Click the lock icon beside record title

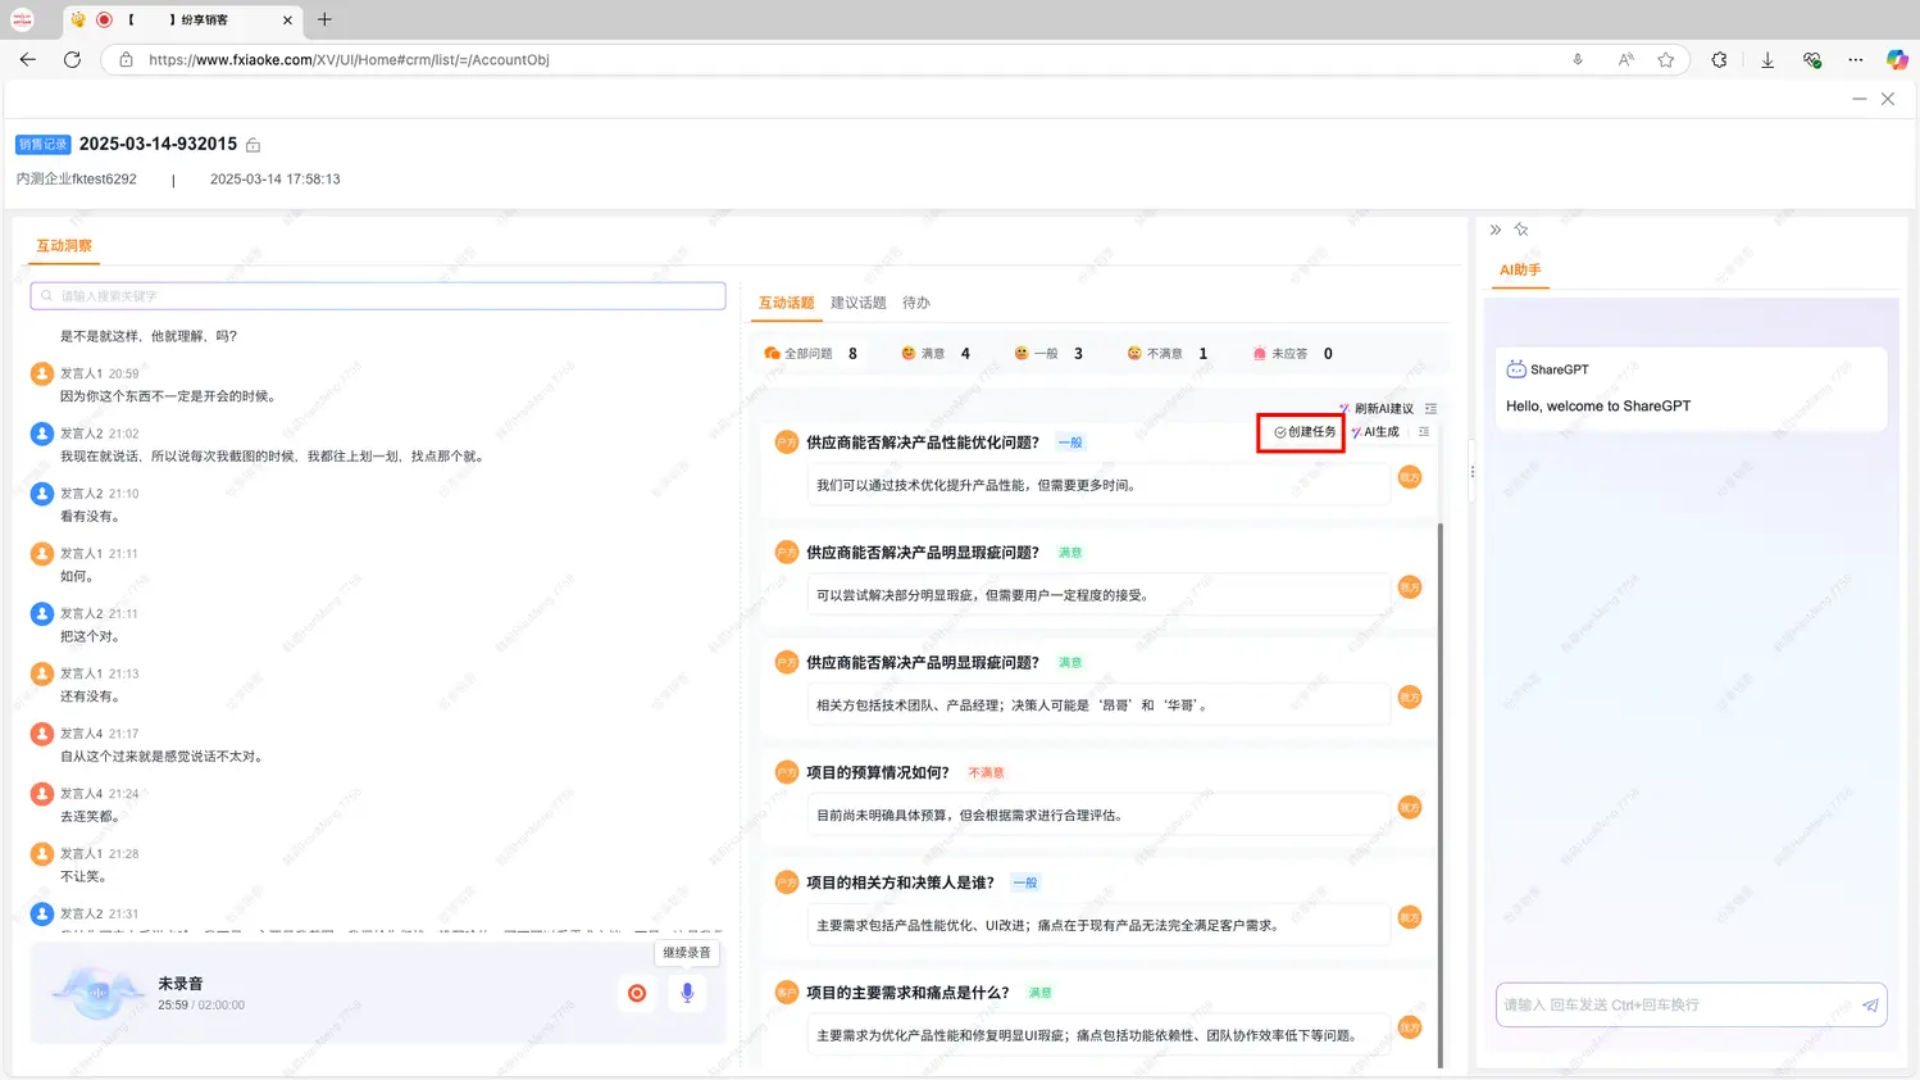tap(253, 146)
